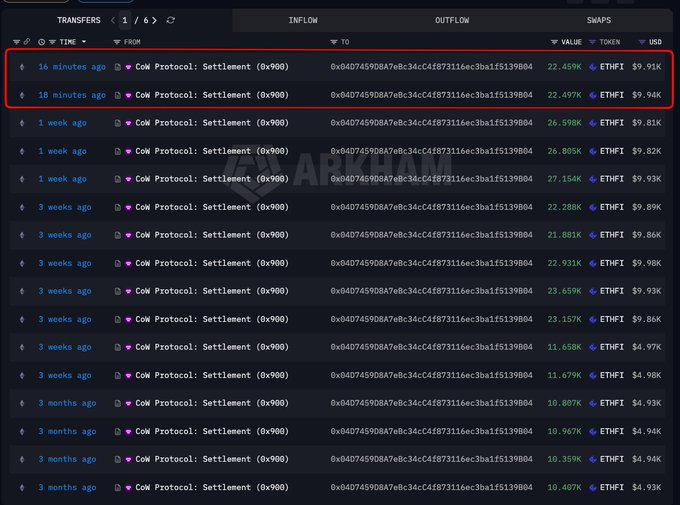680x505 pixels.
Task: Open CoW Protocol: Settlement in the 26.598K row
Action: [x=212, y=123]
